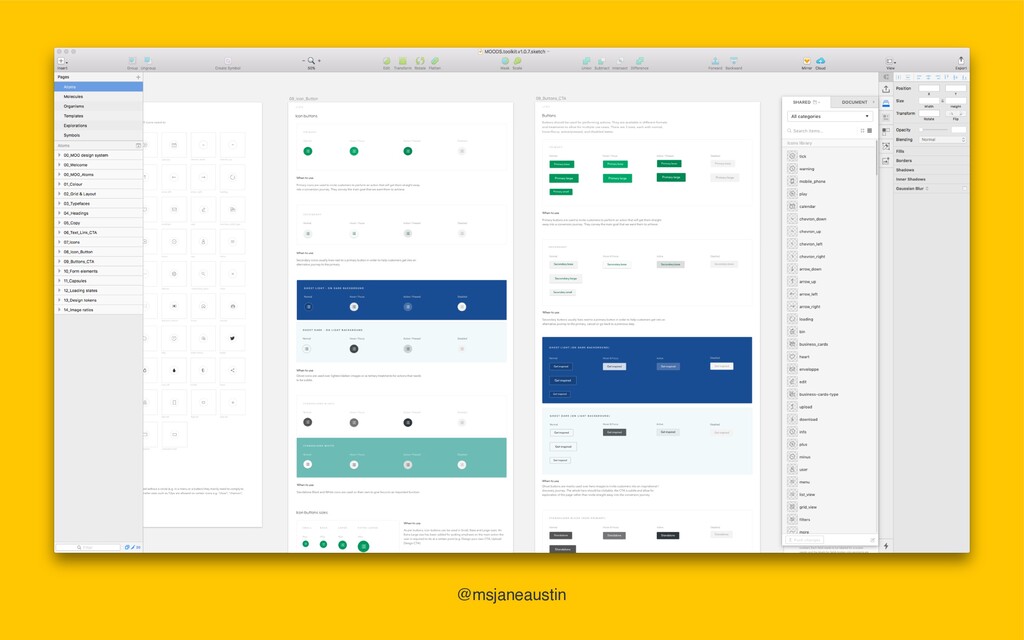Open the View options in toolbar
Image resolution: width=1024 pixels, height=640 pixels.
click(889, 62)
